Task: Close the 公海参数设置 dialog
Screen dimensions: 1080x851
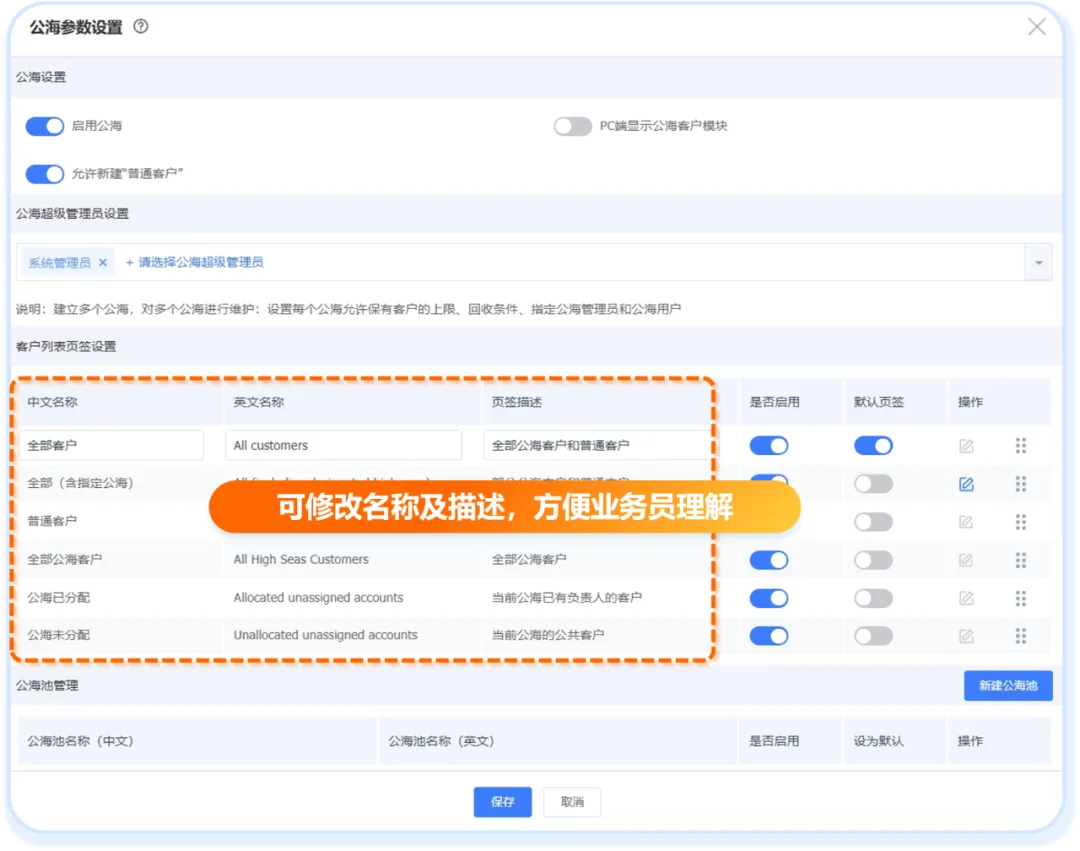Action: point(1037,27)
